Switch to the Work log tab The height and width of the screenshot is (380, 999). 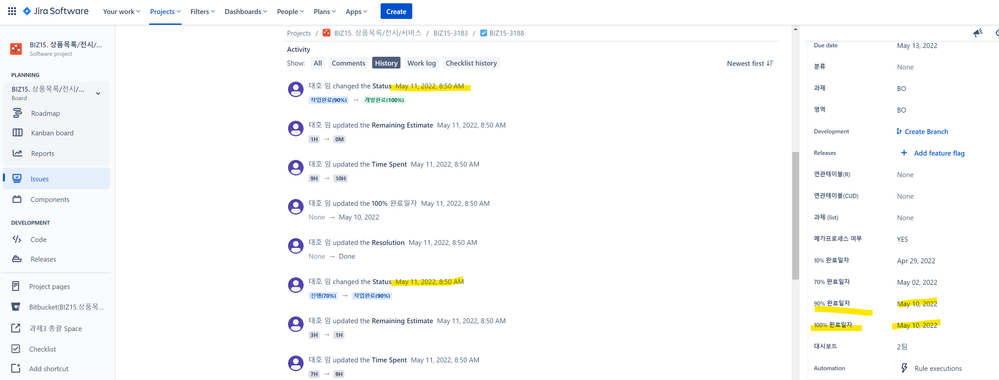pos(421,63)
